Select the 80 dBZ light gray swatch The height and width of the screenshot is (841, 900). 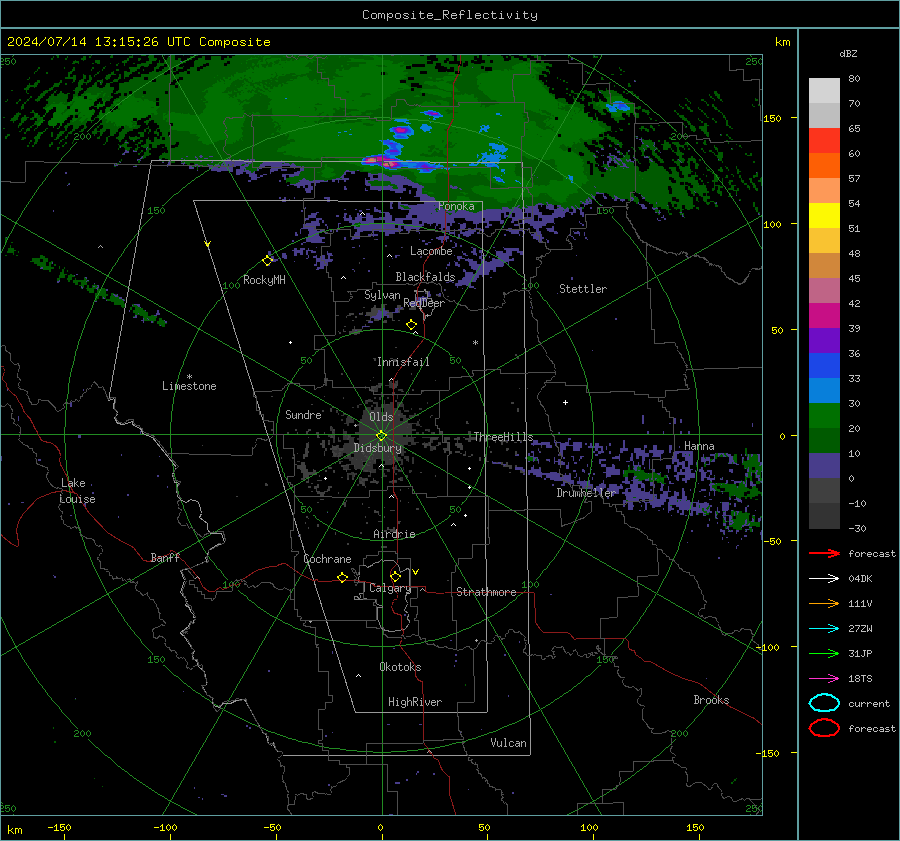pos(824,91)
